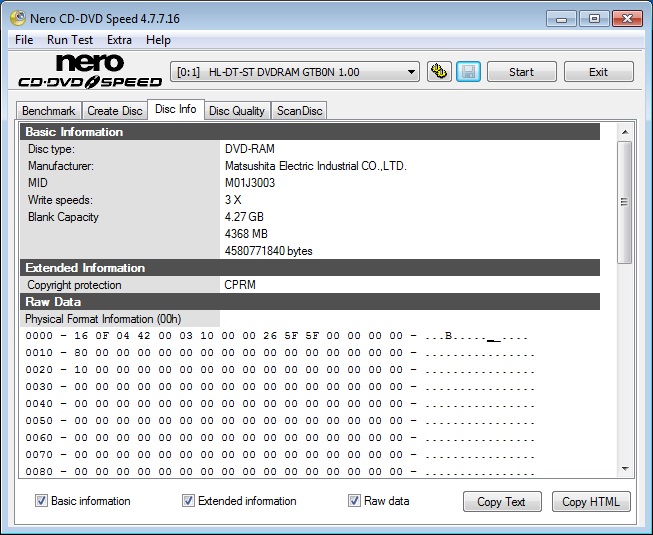
Task: Click the Disc type label
Action: pyautogui.click(x=51, y=149)
